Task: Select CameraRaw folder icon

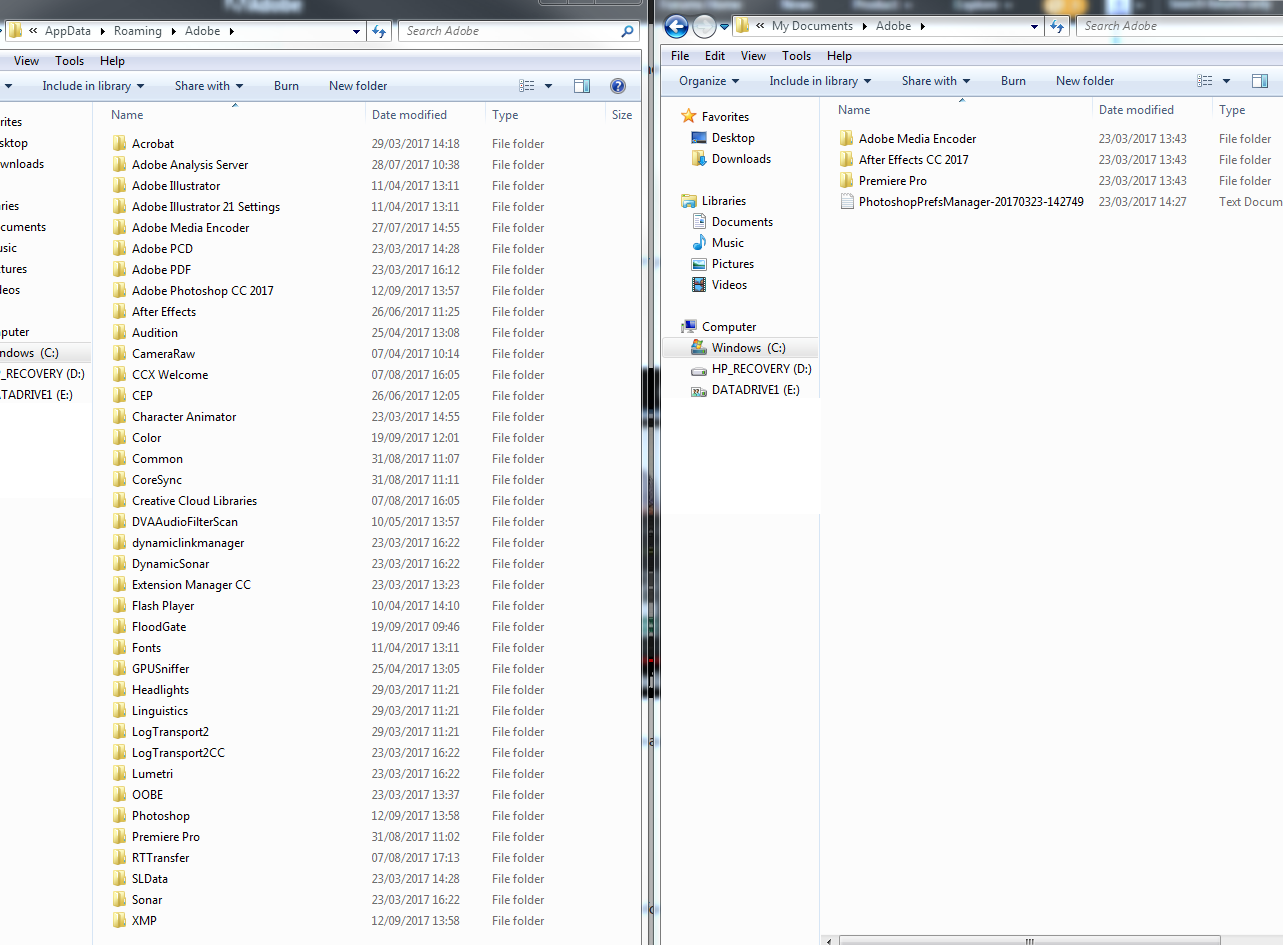Action: 120,354
